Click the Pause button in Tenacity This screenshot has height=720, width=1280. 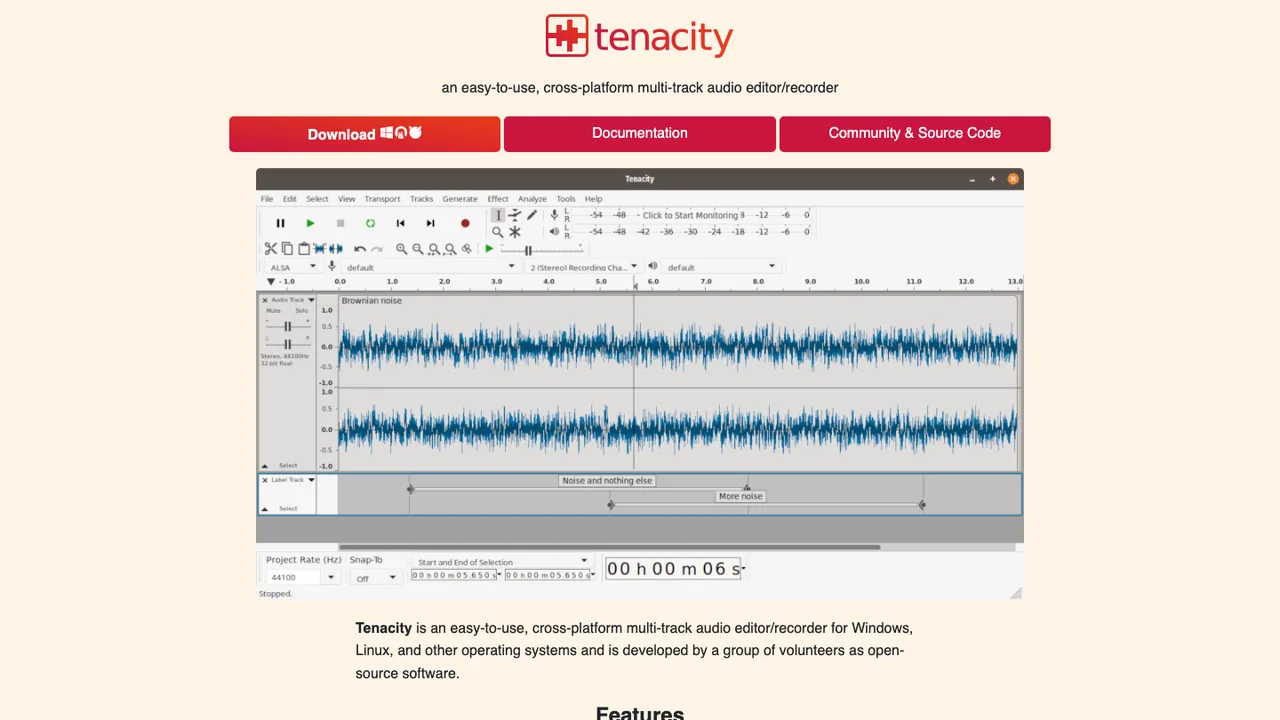point(280,223)
